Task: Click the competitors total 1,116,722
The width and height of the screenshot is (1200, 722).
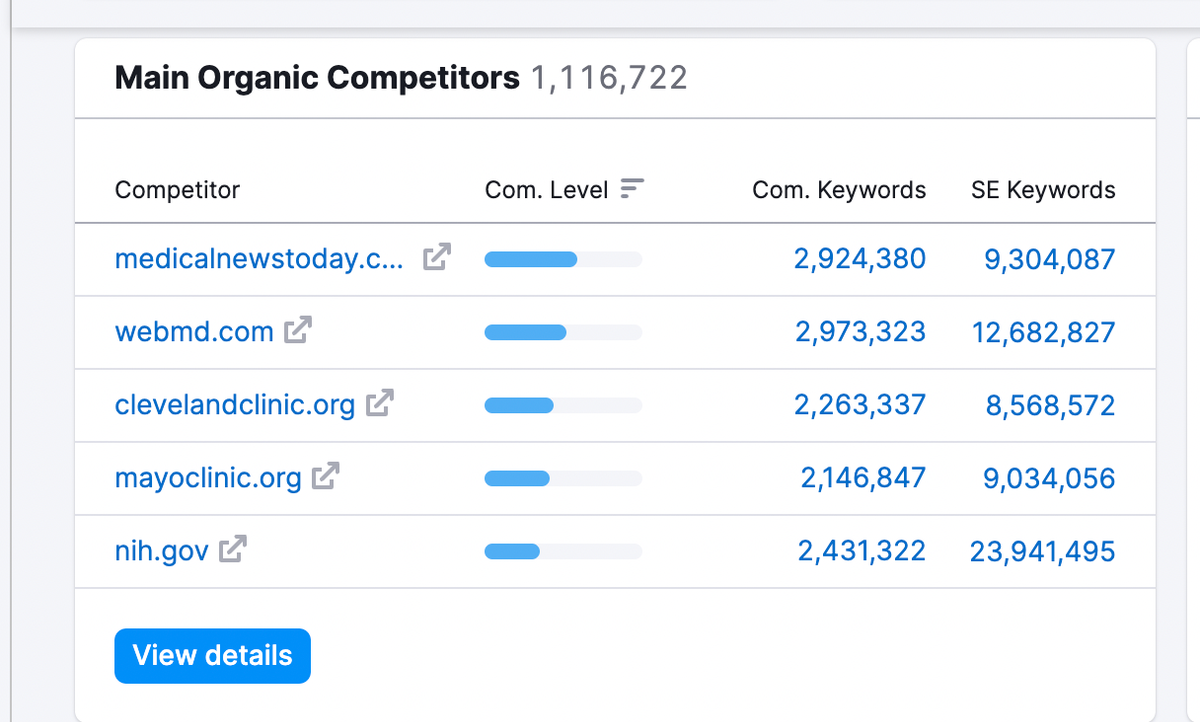Action: coord(609,78)
